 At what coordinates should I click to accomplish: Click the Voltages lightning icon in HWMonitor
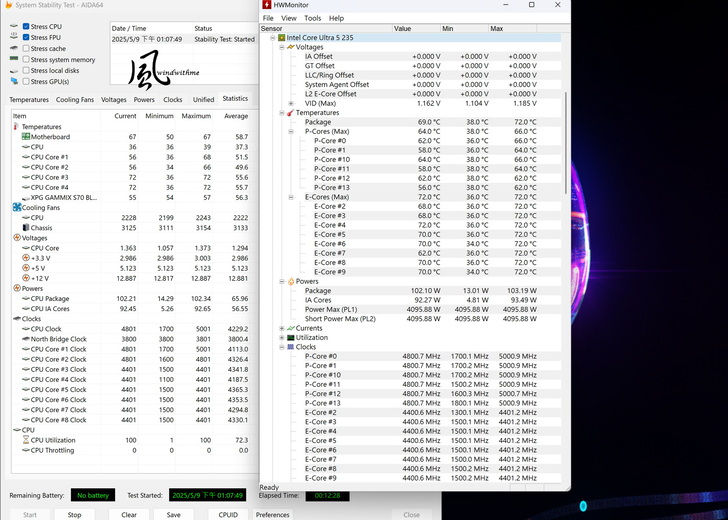tap(290, 47)
